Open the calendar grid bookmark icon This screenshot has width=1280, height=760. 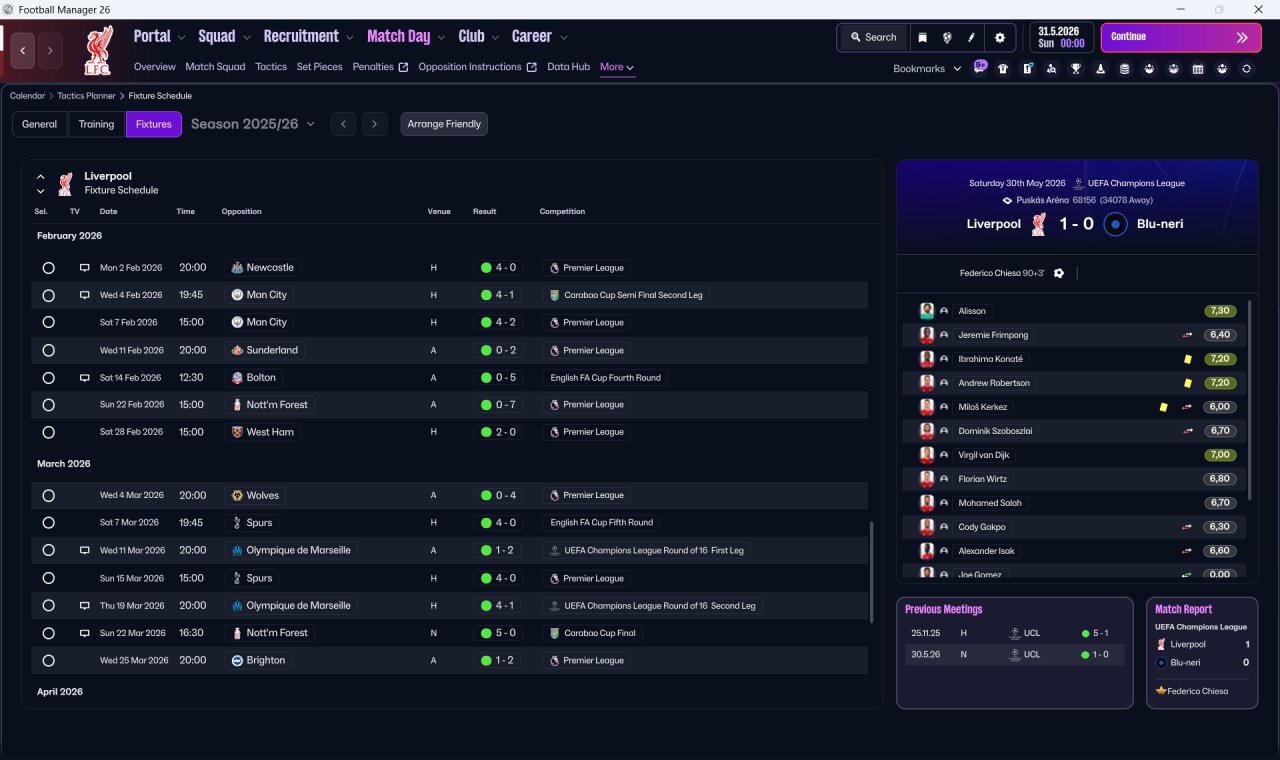1198,69
